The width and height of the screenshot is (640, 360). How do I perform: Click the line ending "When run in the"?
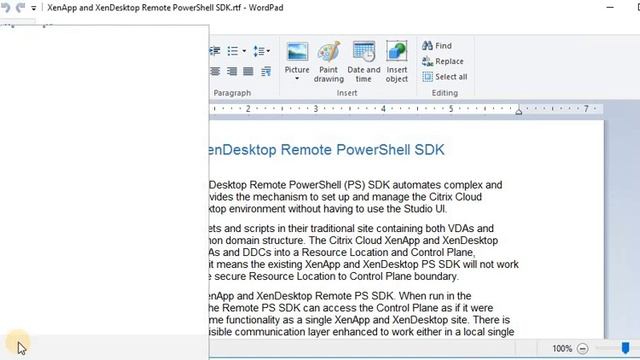click(x=340, y=296)
